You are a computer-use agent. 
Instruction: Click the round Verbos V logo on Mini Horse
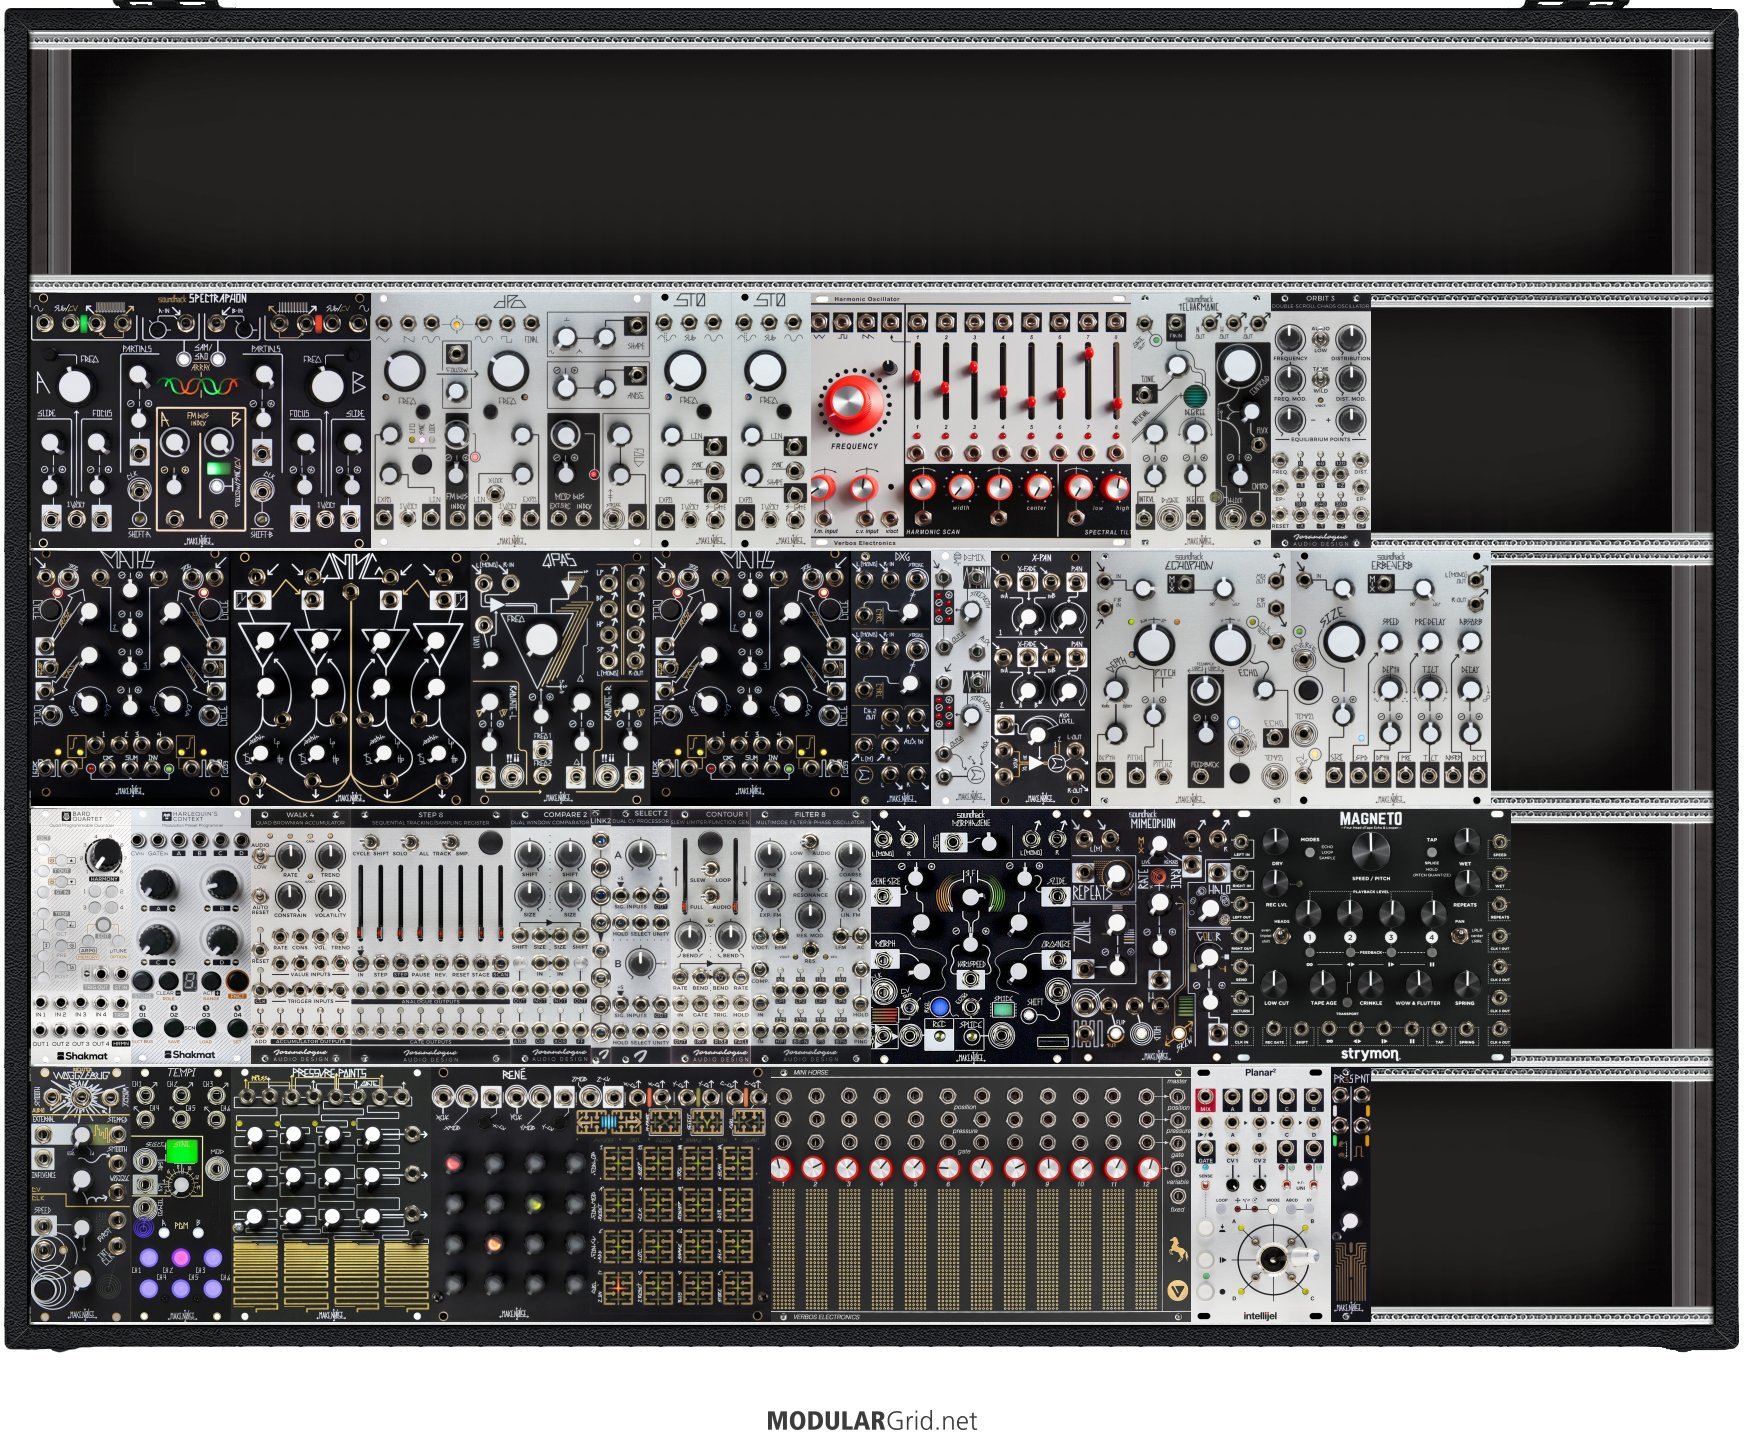1177,1291
